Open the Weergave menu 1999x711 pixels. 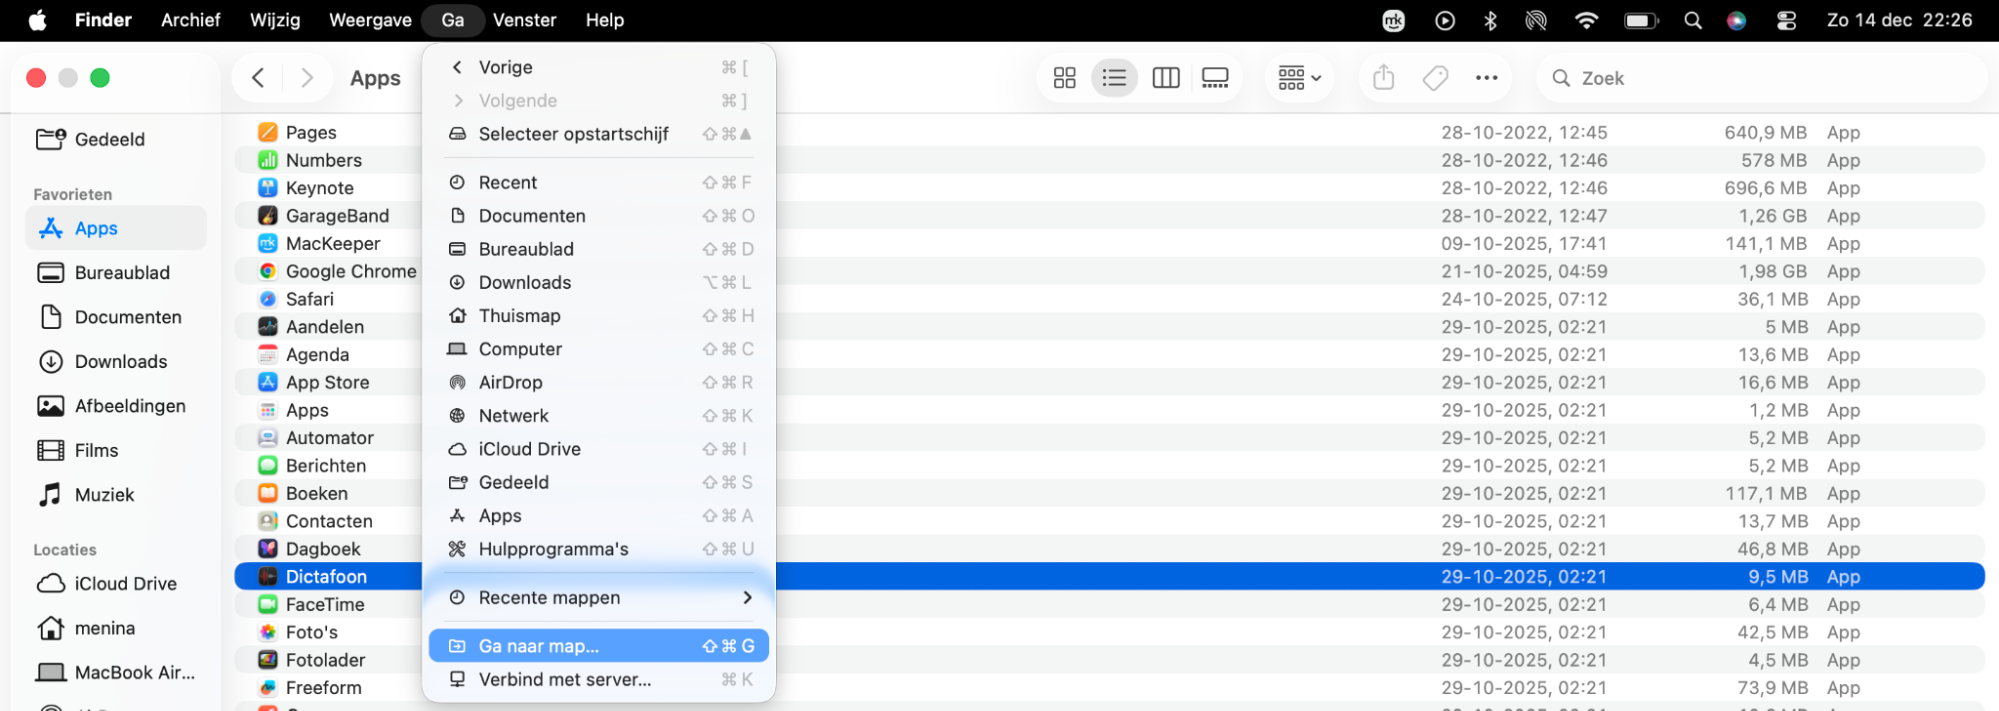pos(370,20)
